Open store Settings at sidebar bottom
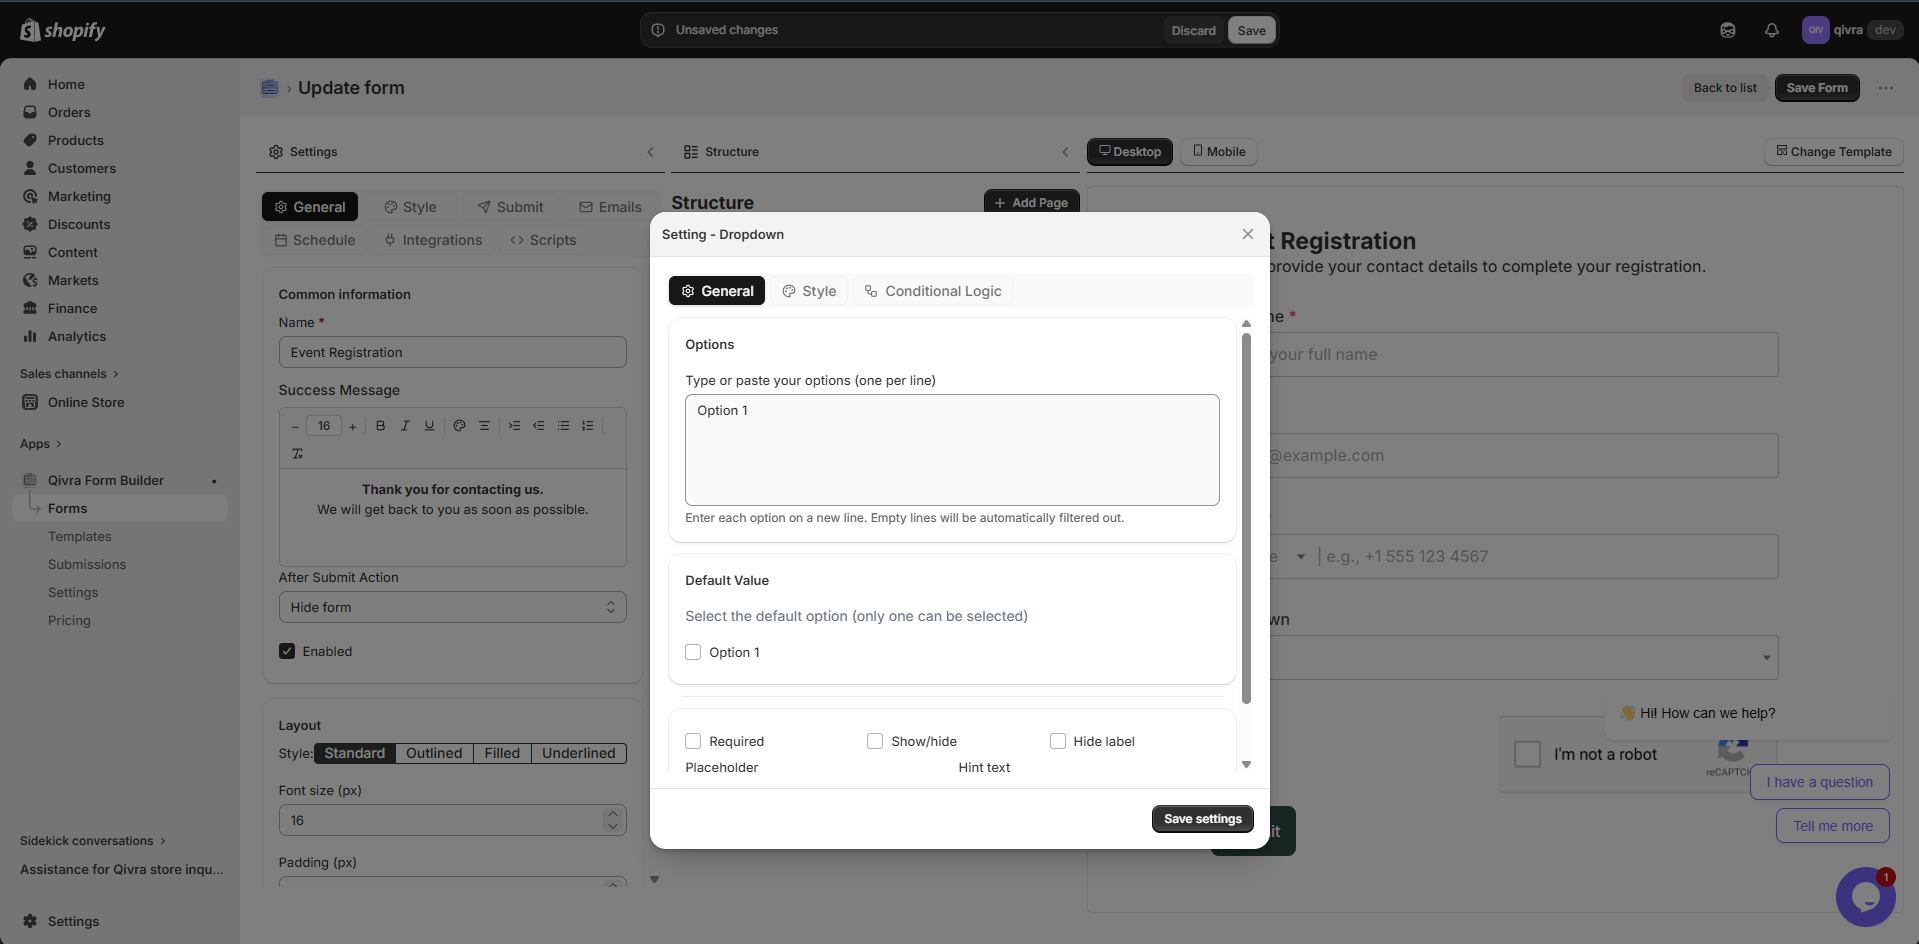1919x944 pixels. (73, 921)
